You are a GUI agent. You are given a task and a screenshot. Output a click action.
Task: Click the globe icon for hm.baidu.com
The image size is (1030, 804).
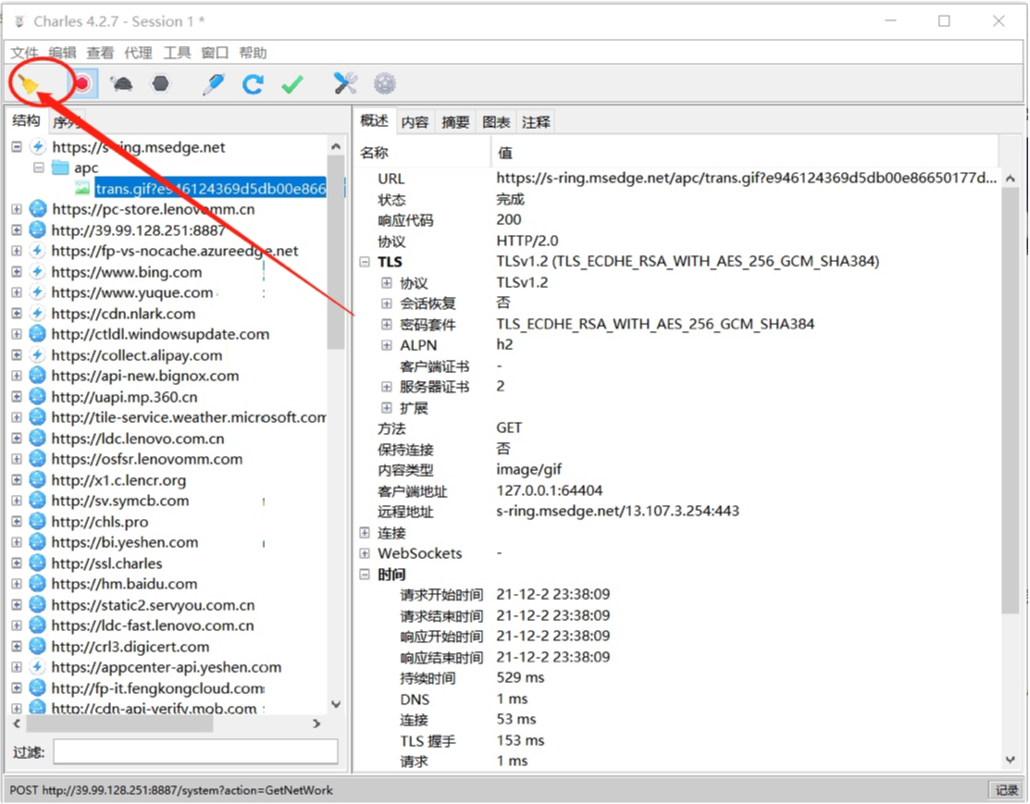(38, 584)
